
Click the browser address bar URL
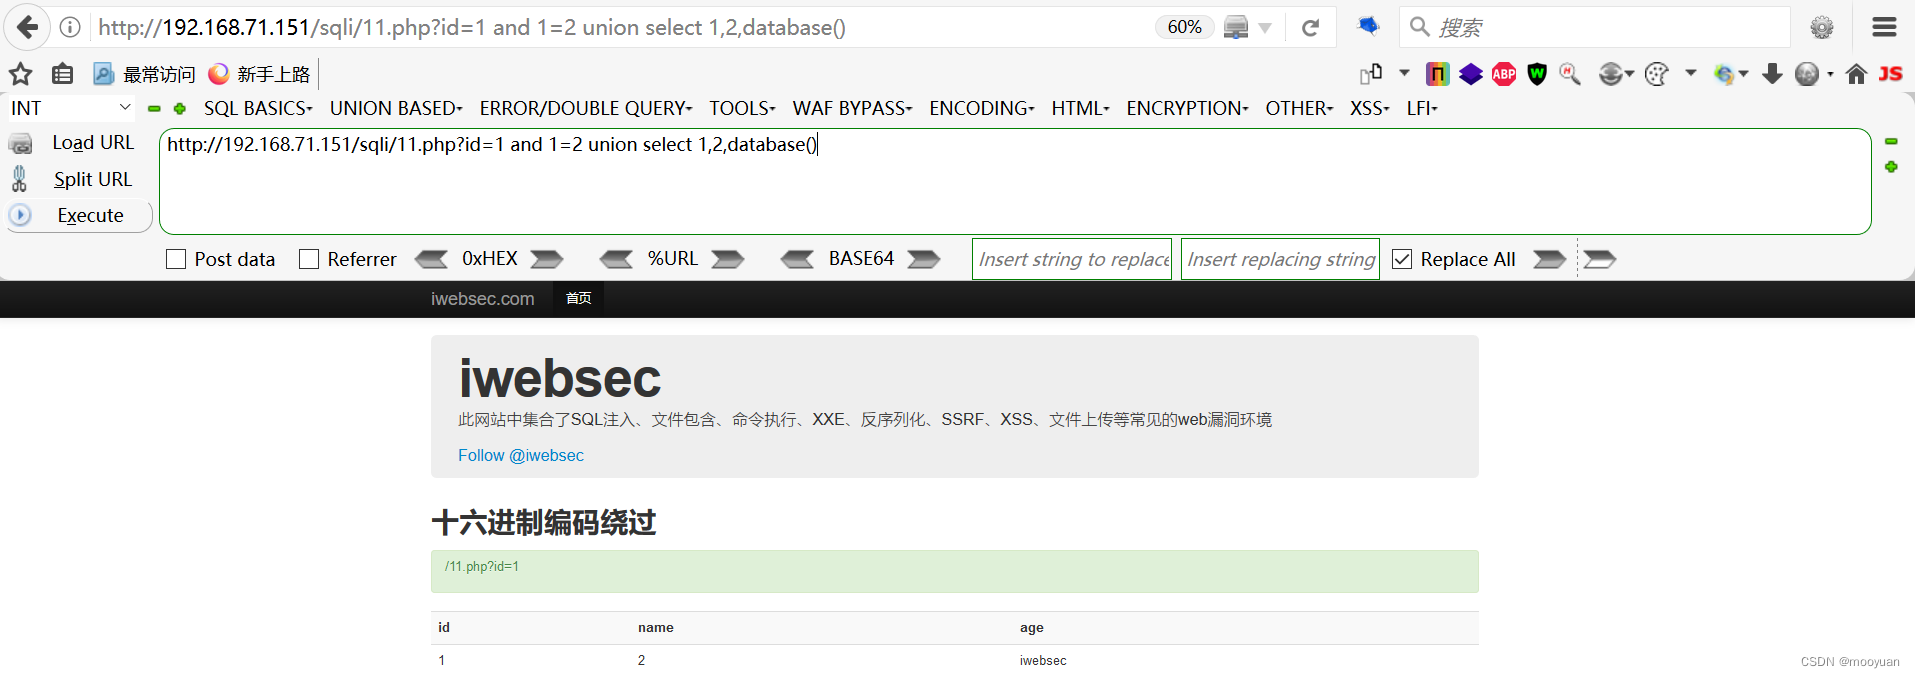coord(472,27)
